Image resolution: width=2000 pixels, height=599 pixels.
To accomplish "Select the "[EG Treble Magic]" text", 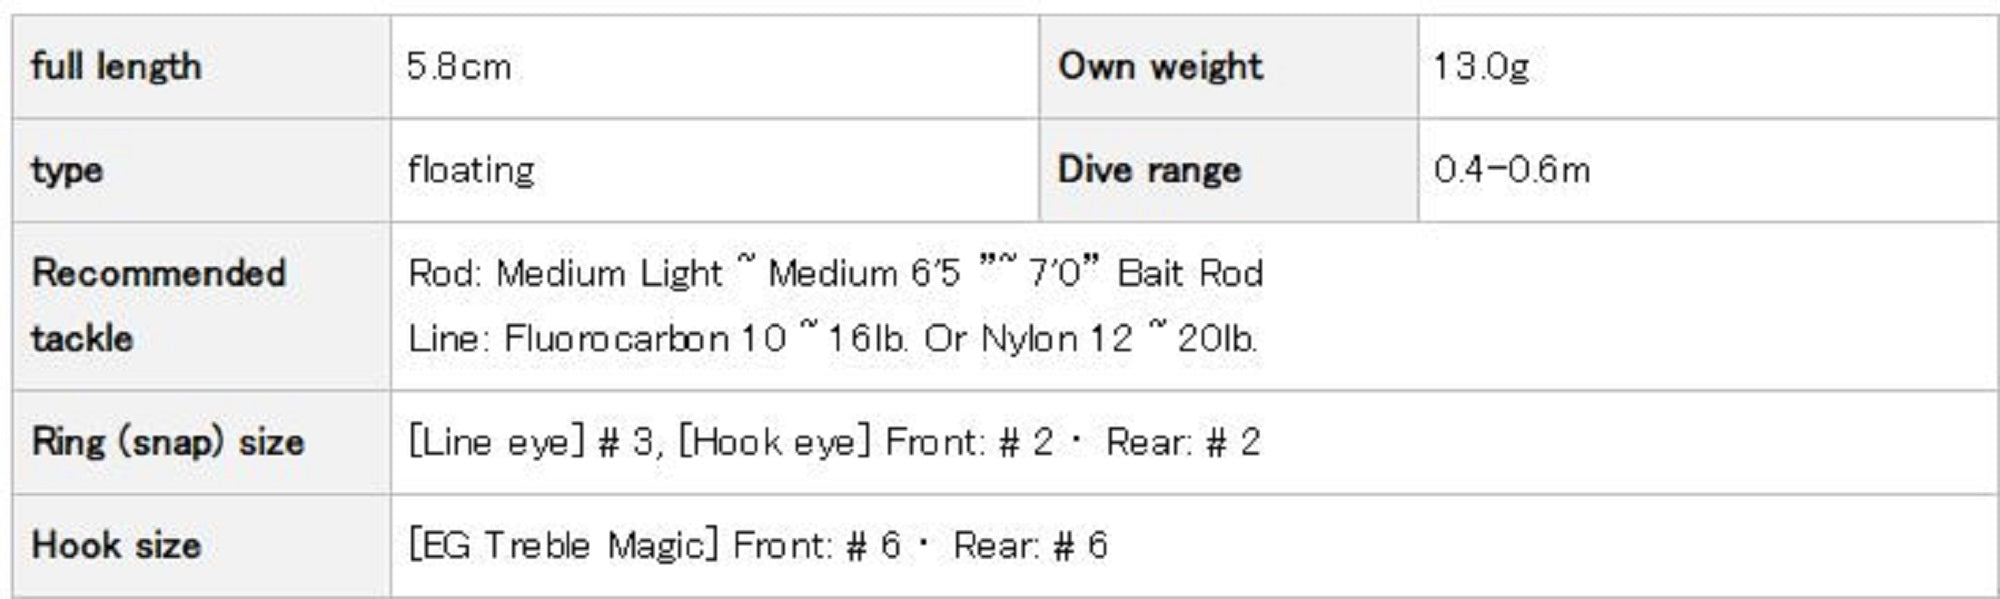I will pyautogui.click(x=563, y=545).
